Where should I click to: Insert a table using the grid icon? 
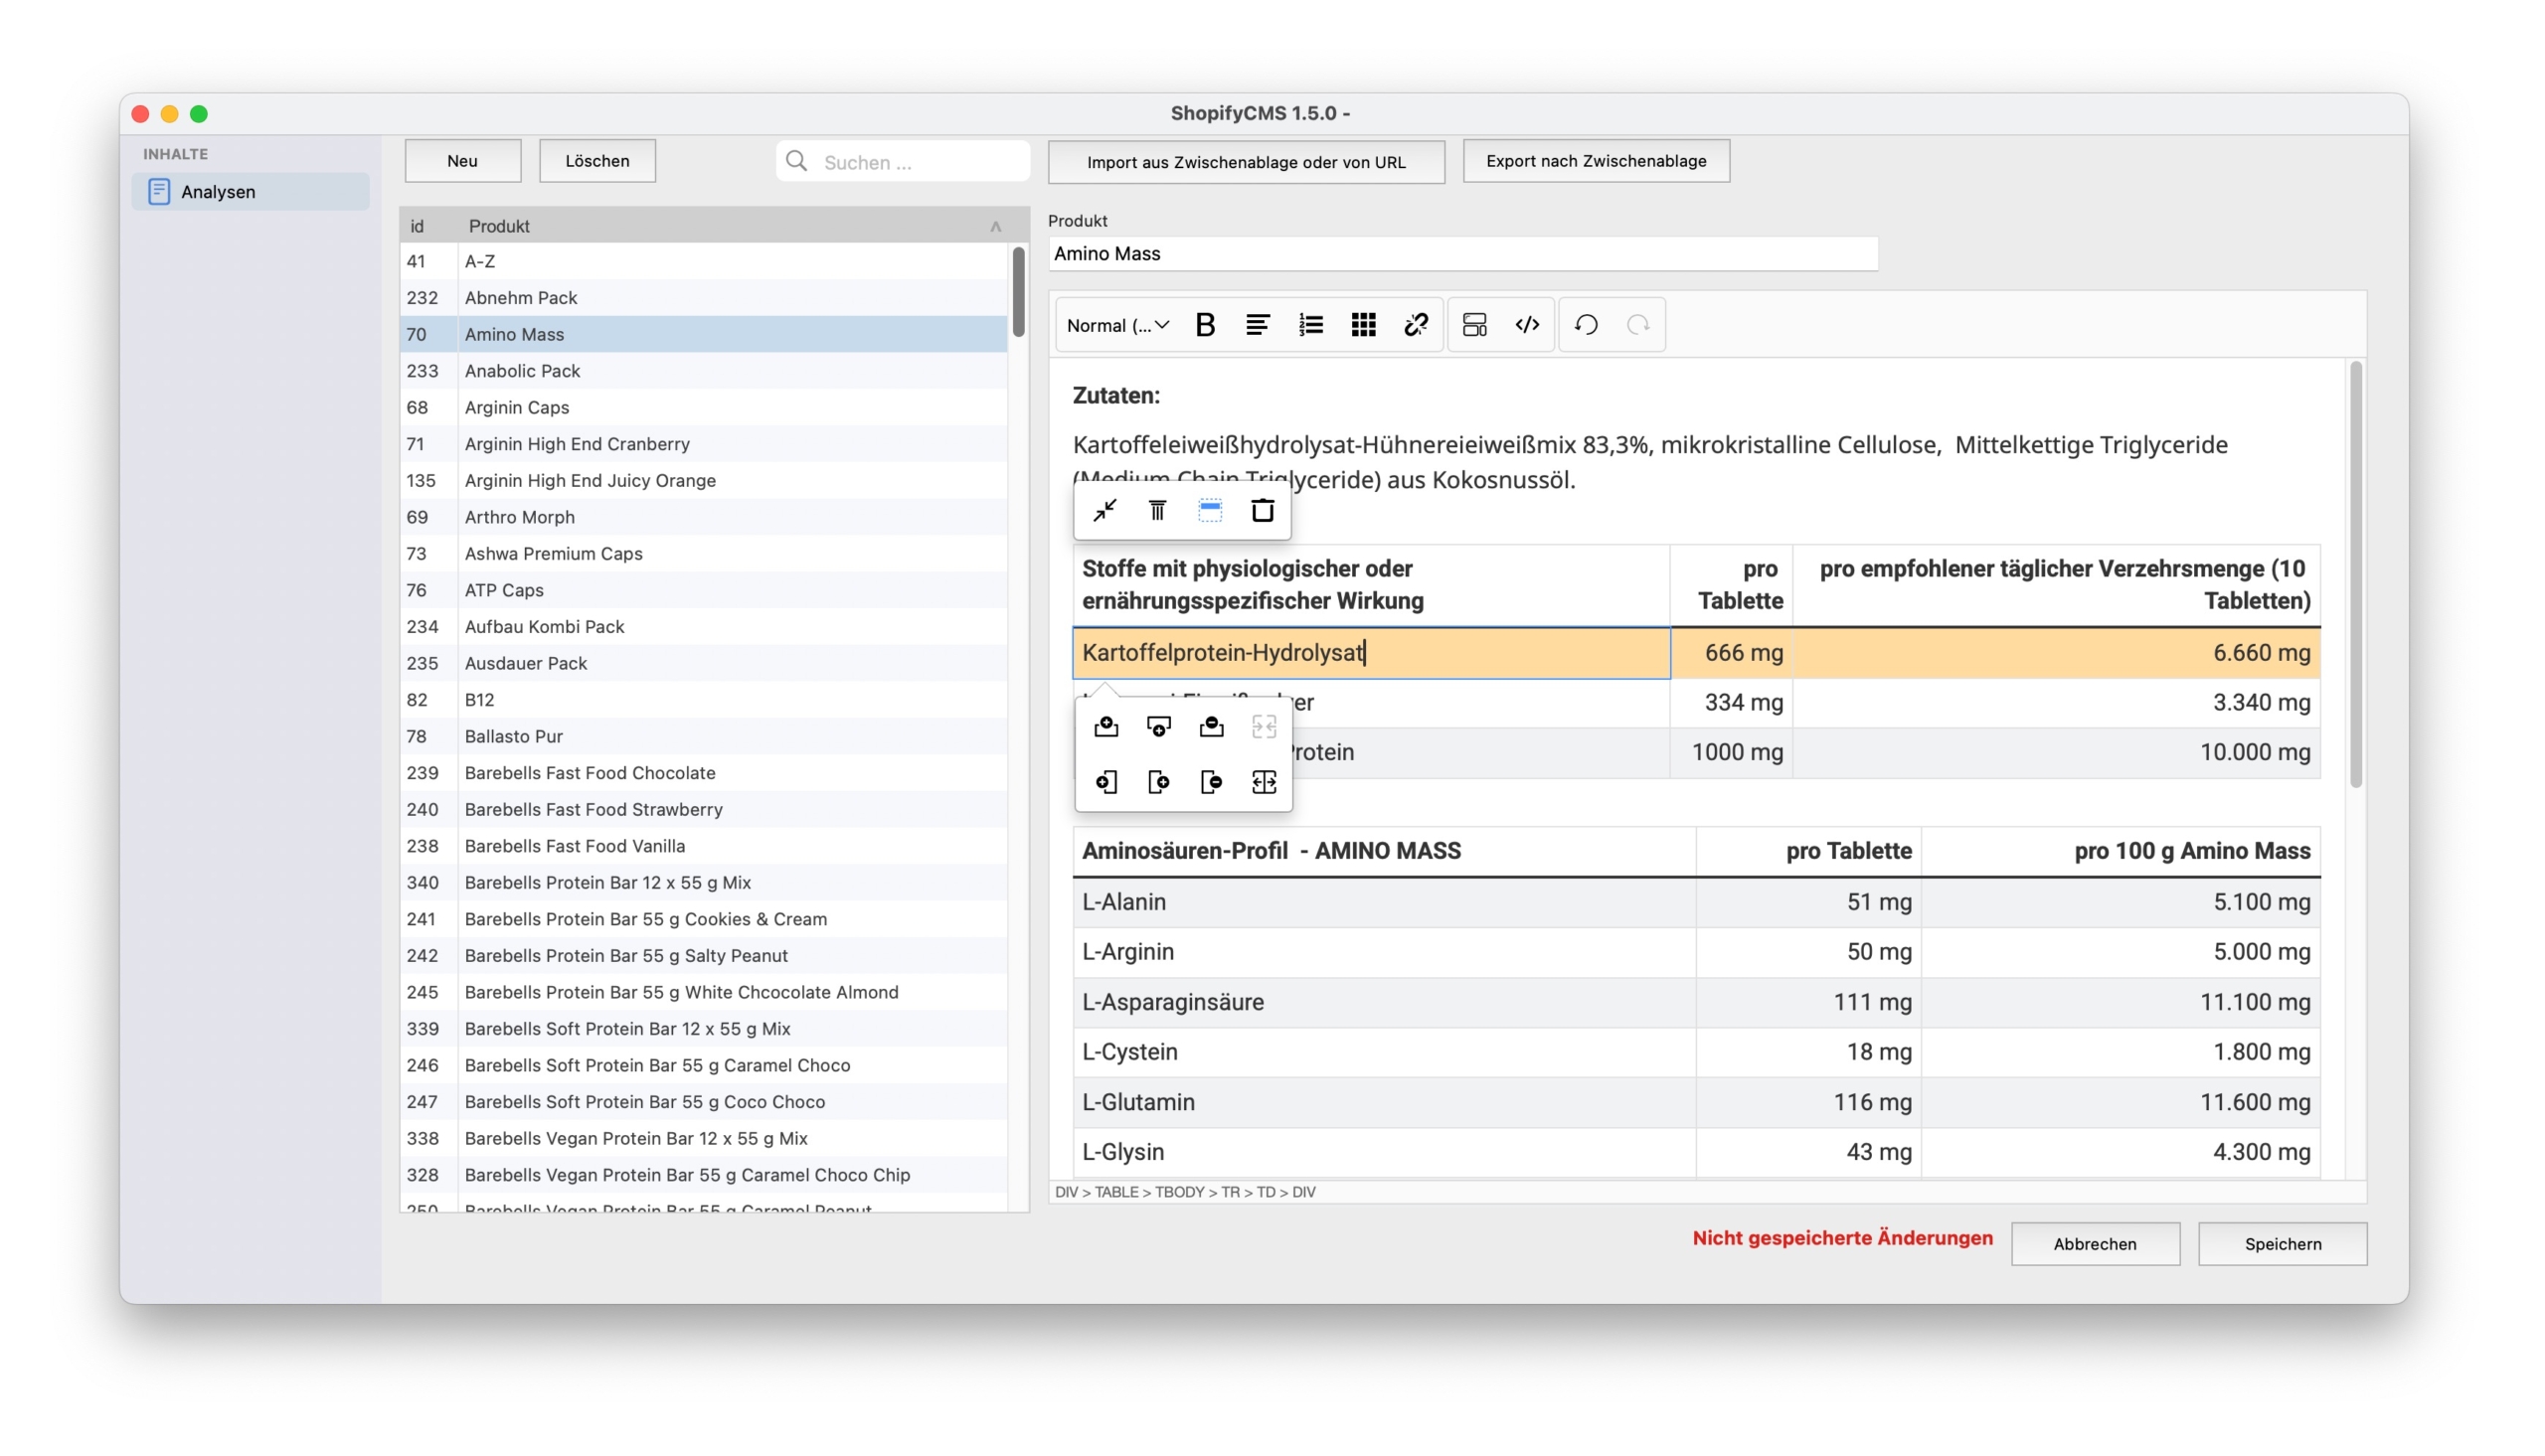coord(1363,324)
